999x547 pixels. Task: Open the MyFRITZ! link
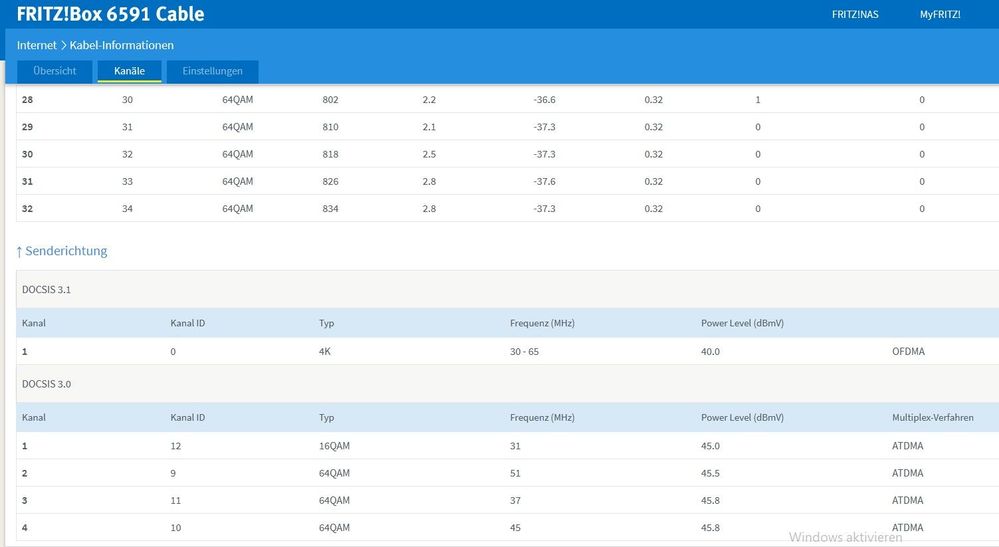coord(940,14)
